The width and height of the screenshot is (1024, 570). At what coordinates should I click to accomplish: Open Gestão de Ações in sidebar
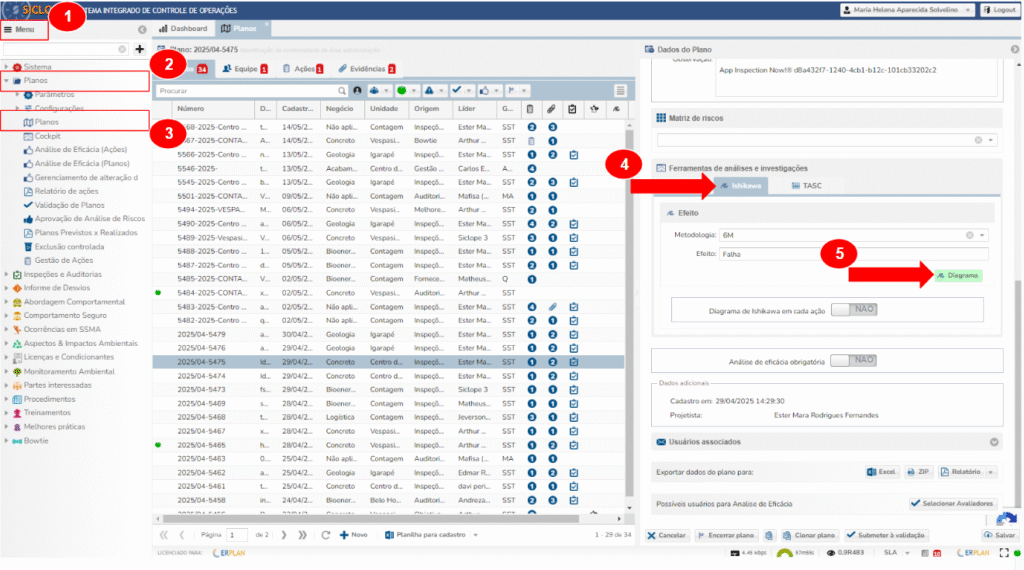tap(64, 261)
